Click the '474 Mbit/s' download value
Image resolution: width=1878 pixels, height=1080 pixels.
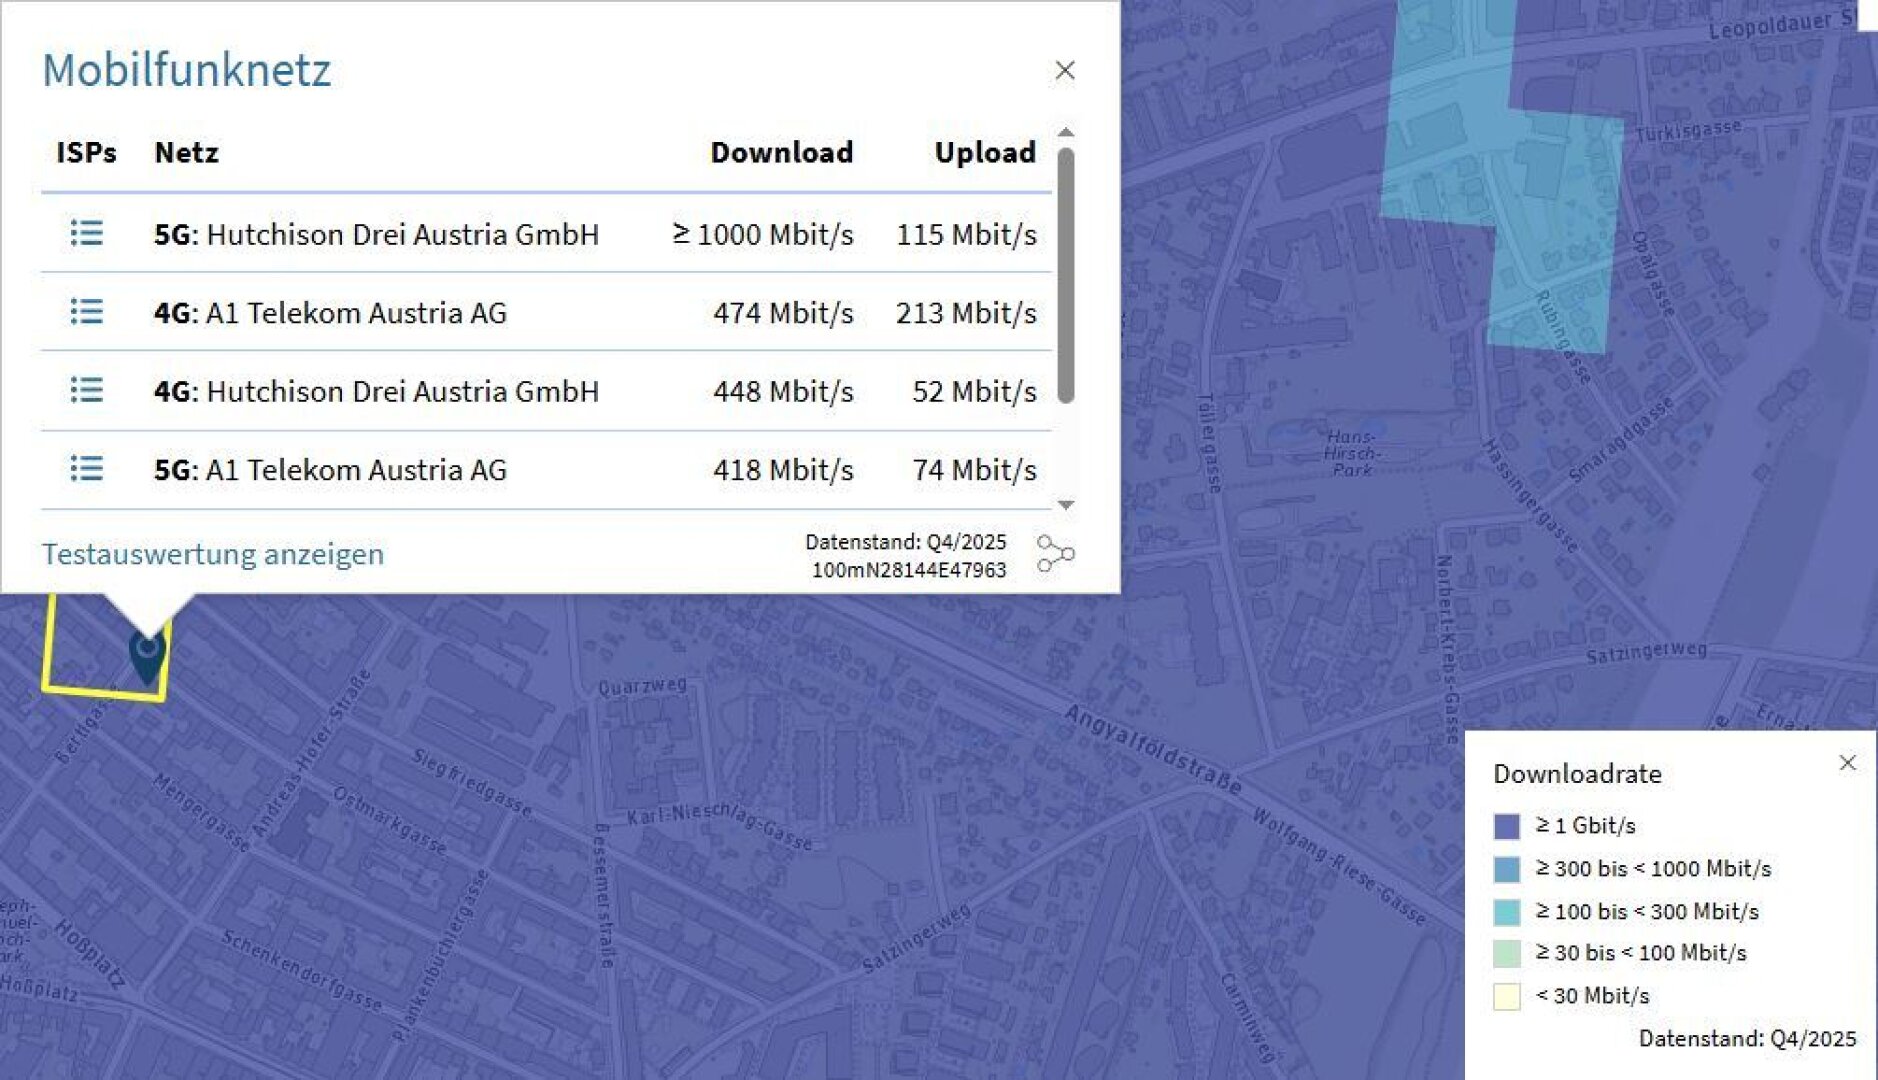783,313
